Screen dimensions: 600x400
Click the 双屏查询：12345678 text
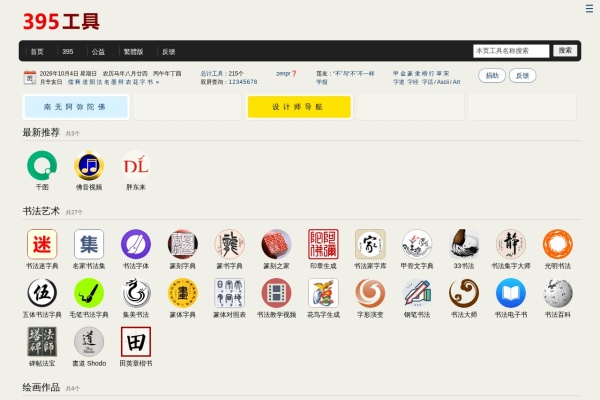coord(229,82)
